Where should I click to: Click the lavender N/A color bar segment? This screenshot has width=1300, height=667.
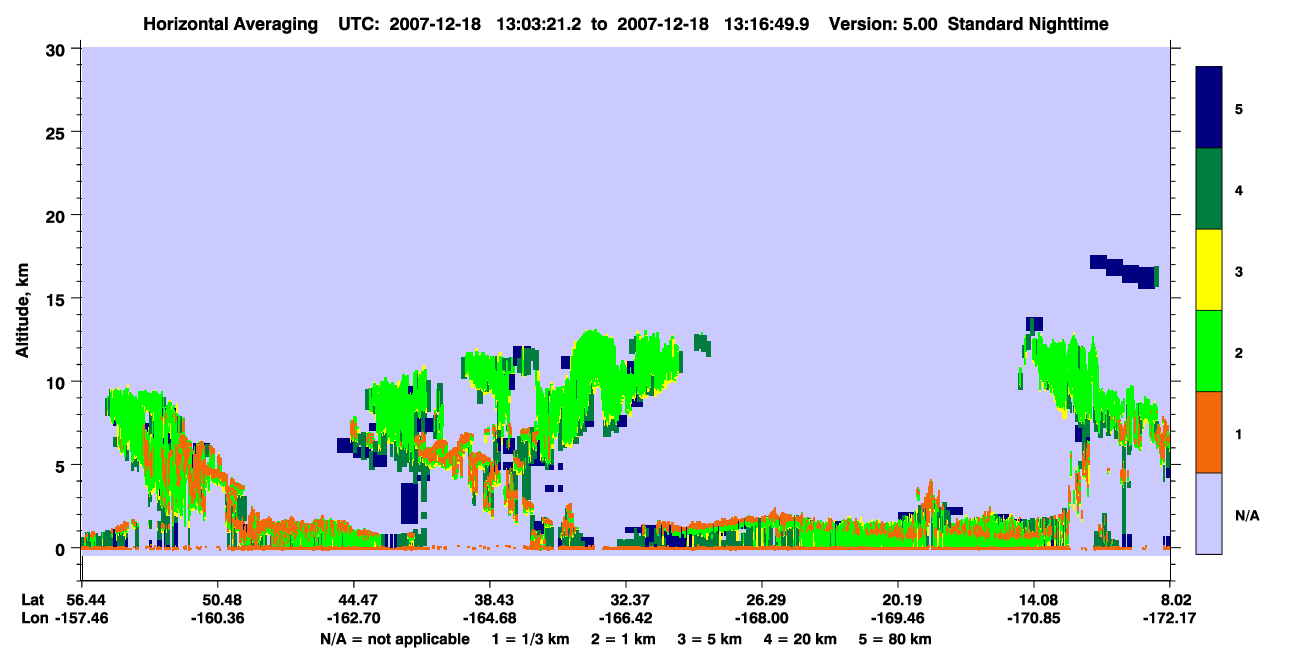tap(1209, 513)
